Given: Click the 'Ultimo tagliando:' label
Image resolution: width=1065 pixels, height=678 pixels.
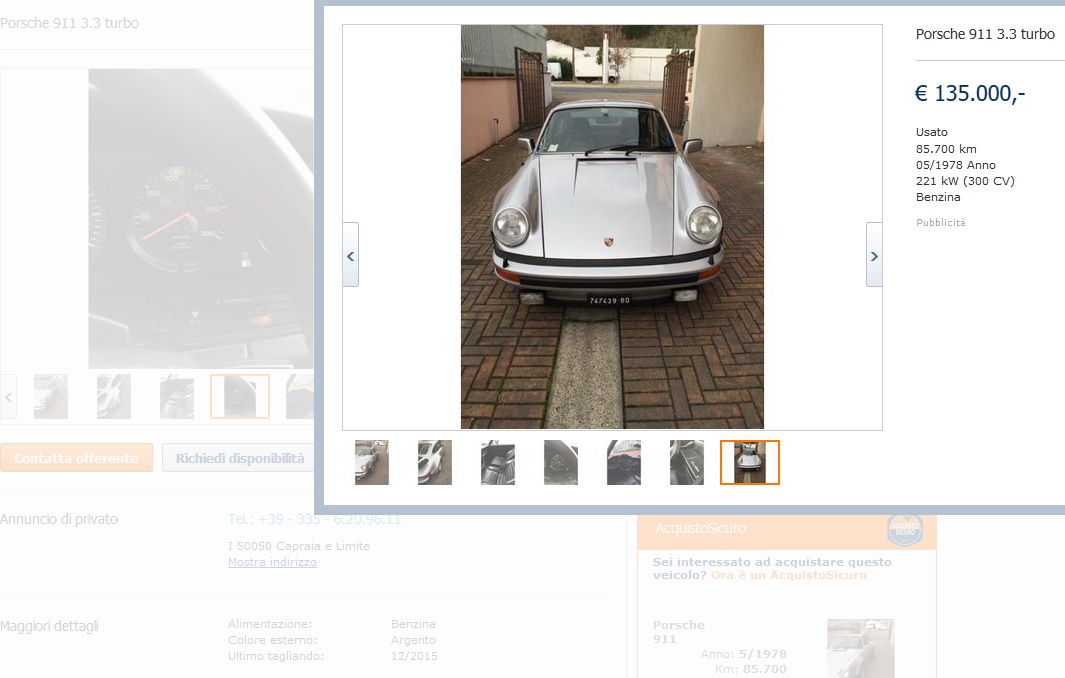Looking at the screenshot, I should (276, 656).
